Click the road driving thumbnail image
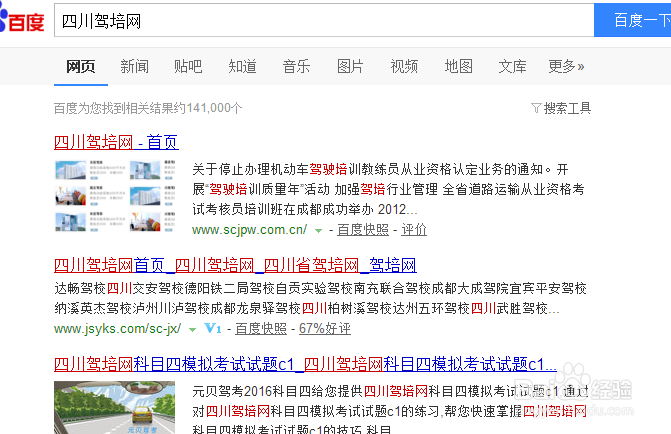The width and height of the screenshot is (671, 434). point(115,407)
